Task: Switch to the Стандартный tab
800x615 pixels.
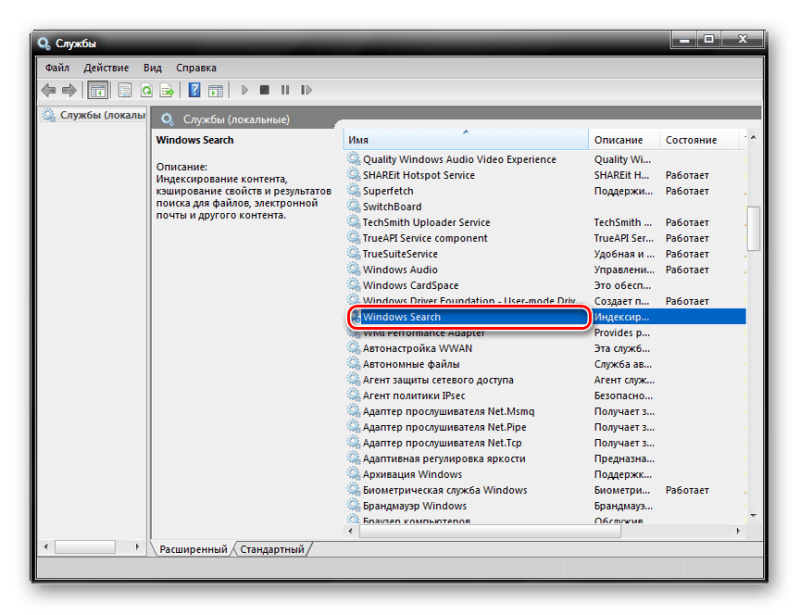Action: coord(272,549)
